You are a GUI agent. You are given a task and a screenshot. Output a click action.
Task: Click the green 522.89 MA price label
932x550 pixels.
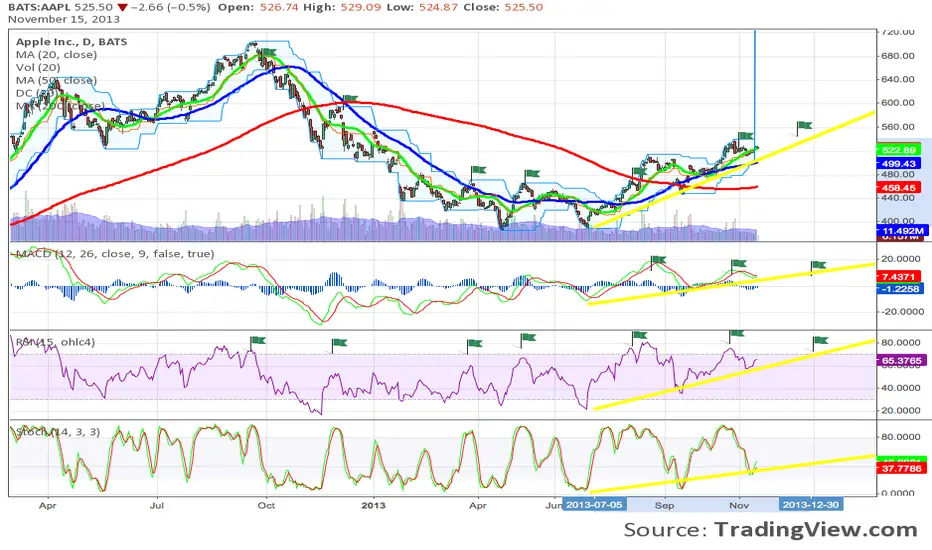pyautogui.click(x=899, y=150)
